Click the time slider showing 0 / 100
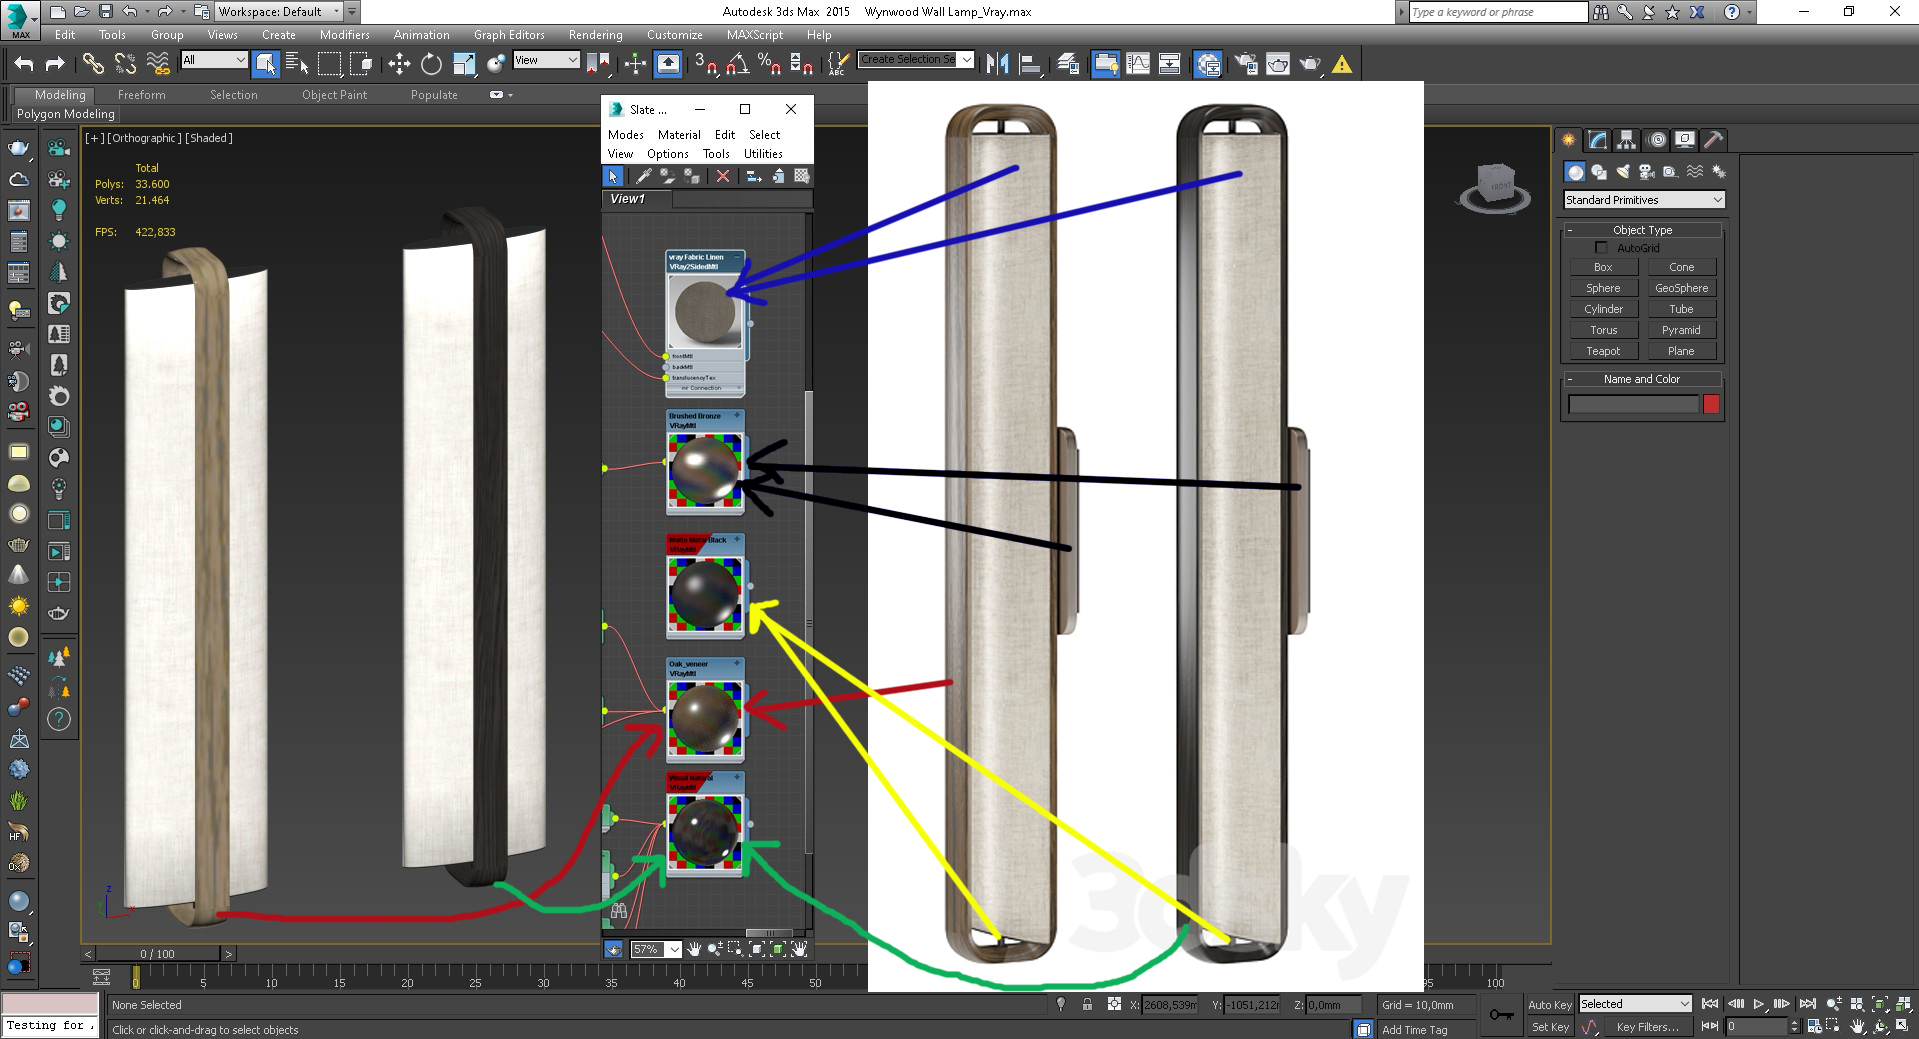Screen dimensions: 1919x1039 [x=157, y=954]
